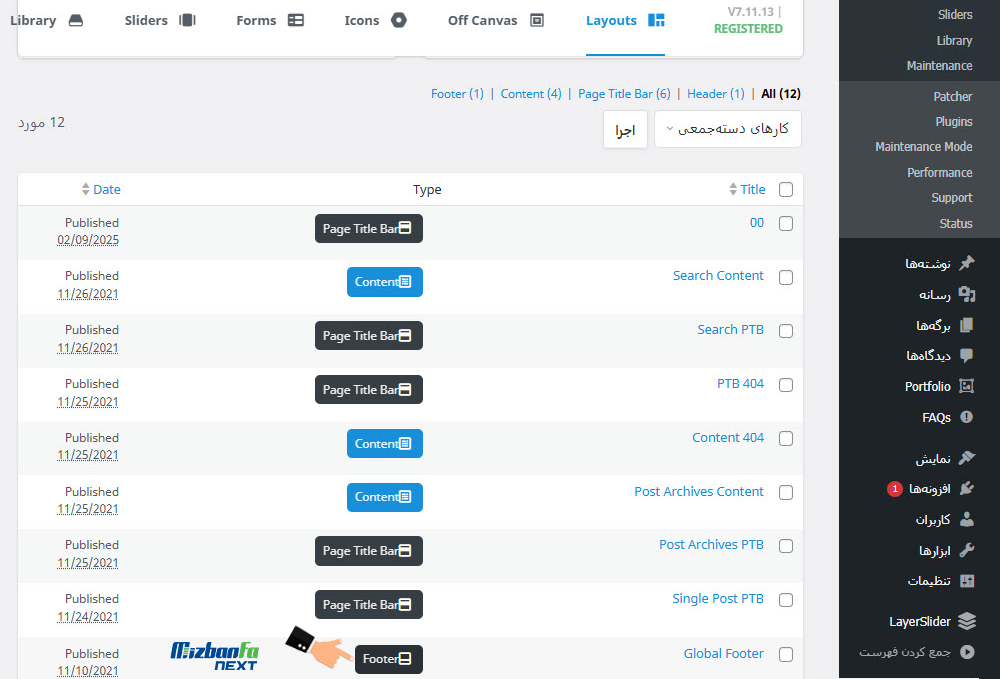1000x679 pixels.
Task: Click the اجرا apply button
Action: tap(625, 129)
